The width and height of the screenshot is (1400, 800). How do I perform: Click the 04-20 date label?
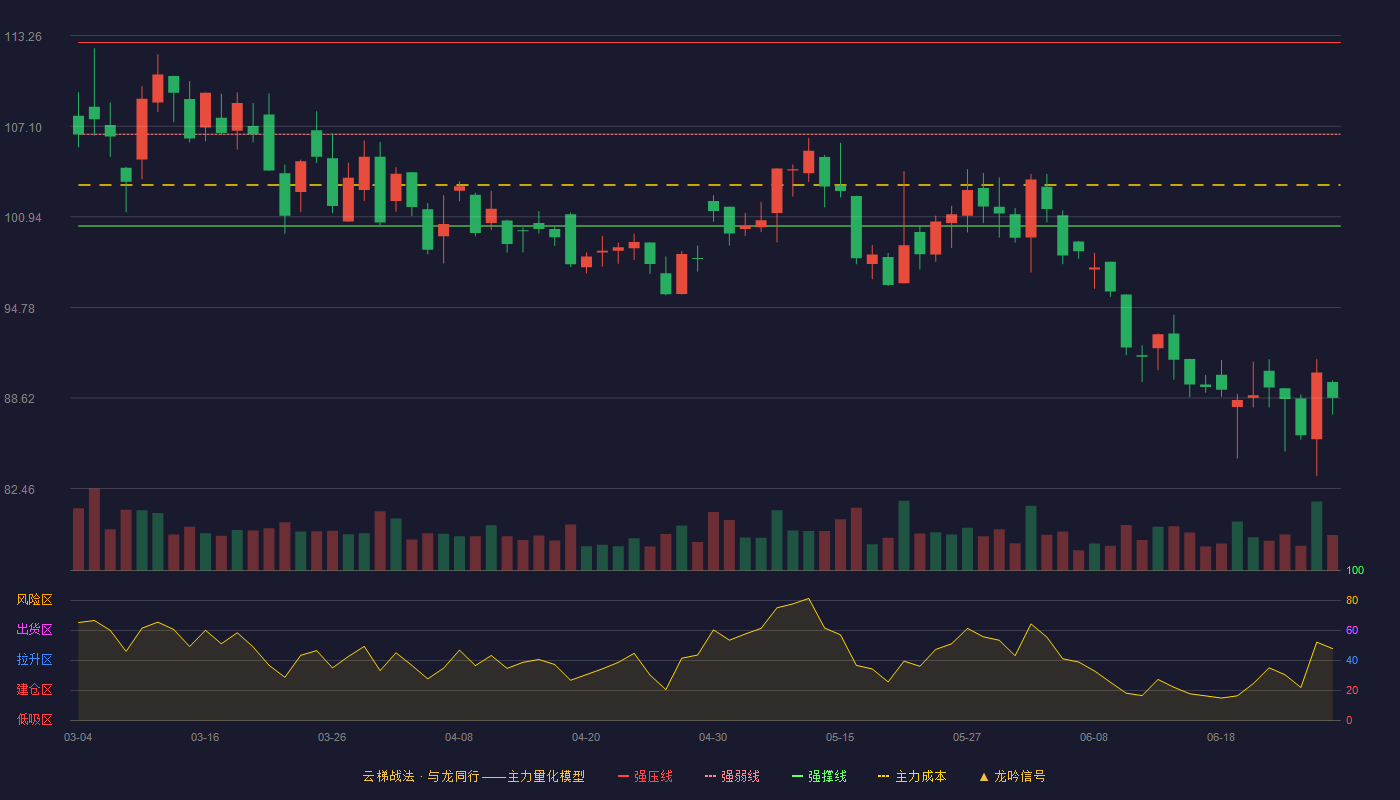pos(586,737)
